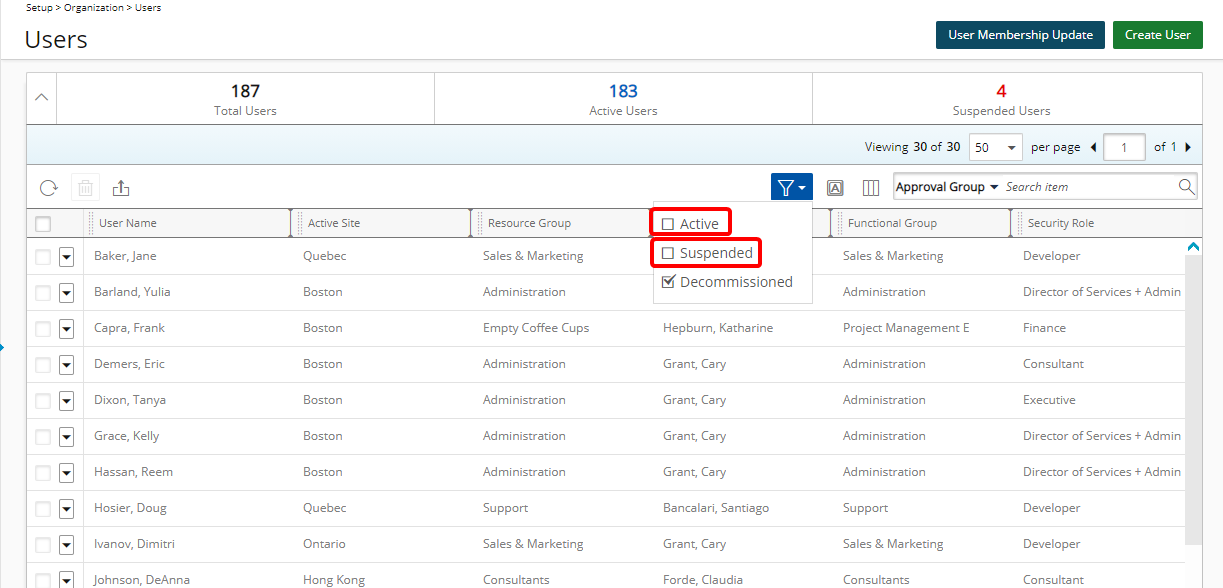Image resolution: width=1223 pixels, height=588 pixels.
Task: Select the Capra, Frank row checkbox
Action: [x=43, y=329]
